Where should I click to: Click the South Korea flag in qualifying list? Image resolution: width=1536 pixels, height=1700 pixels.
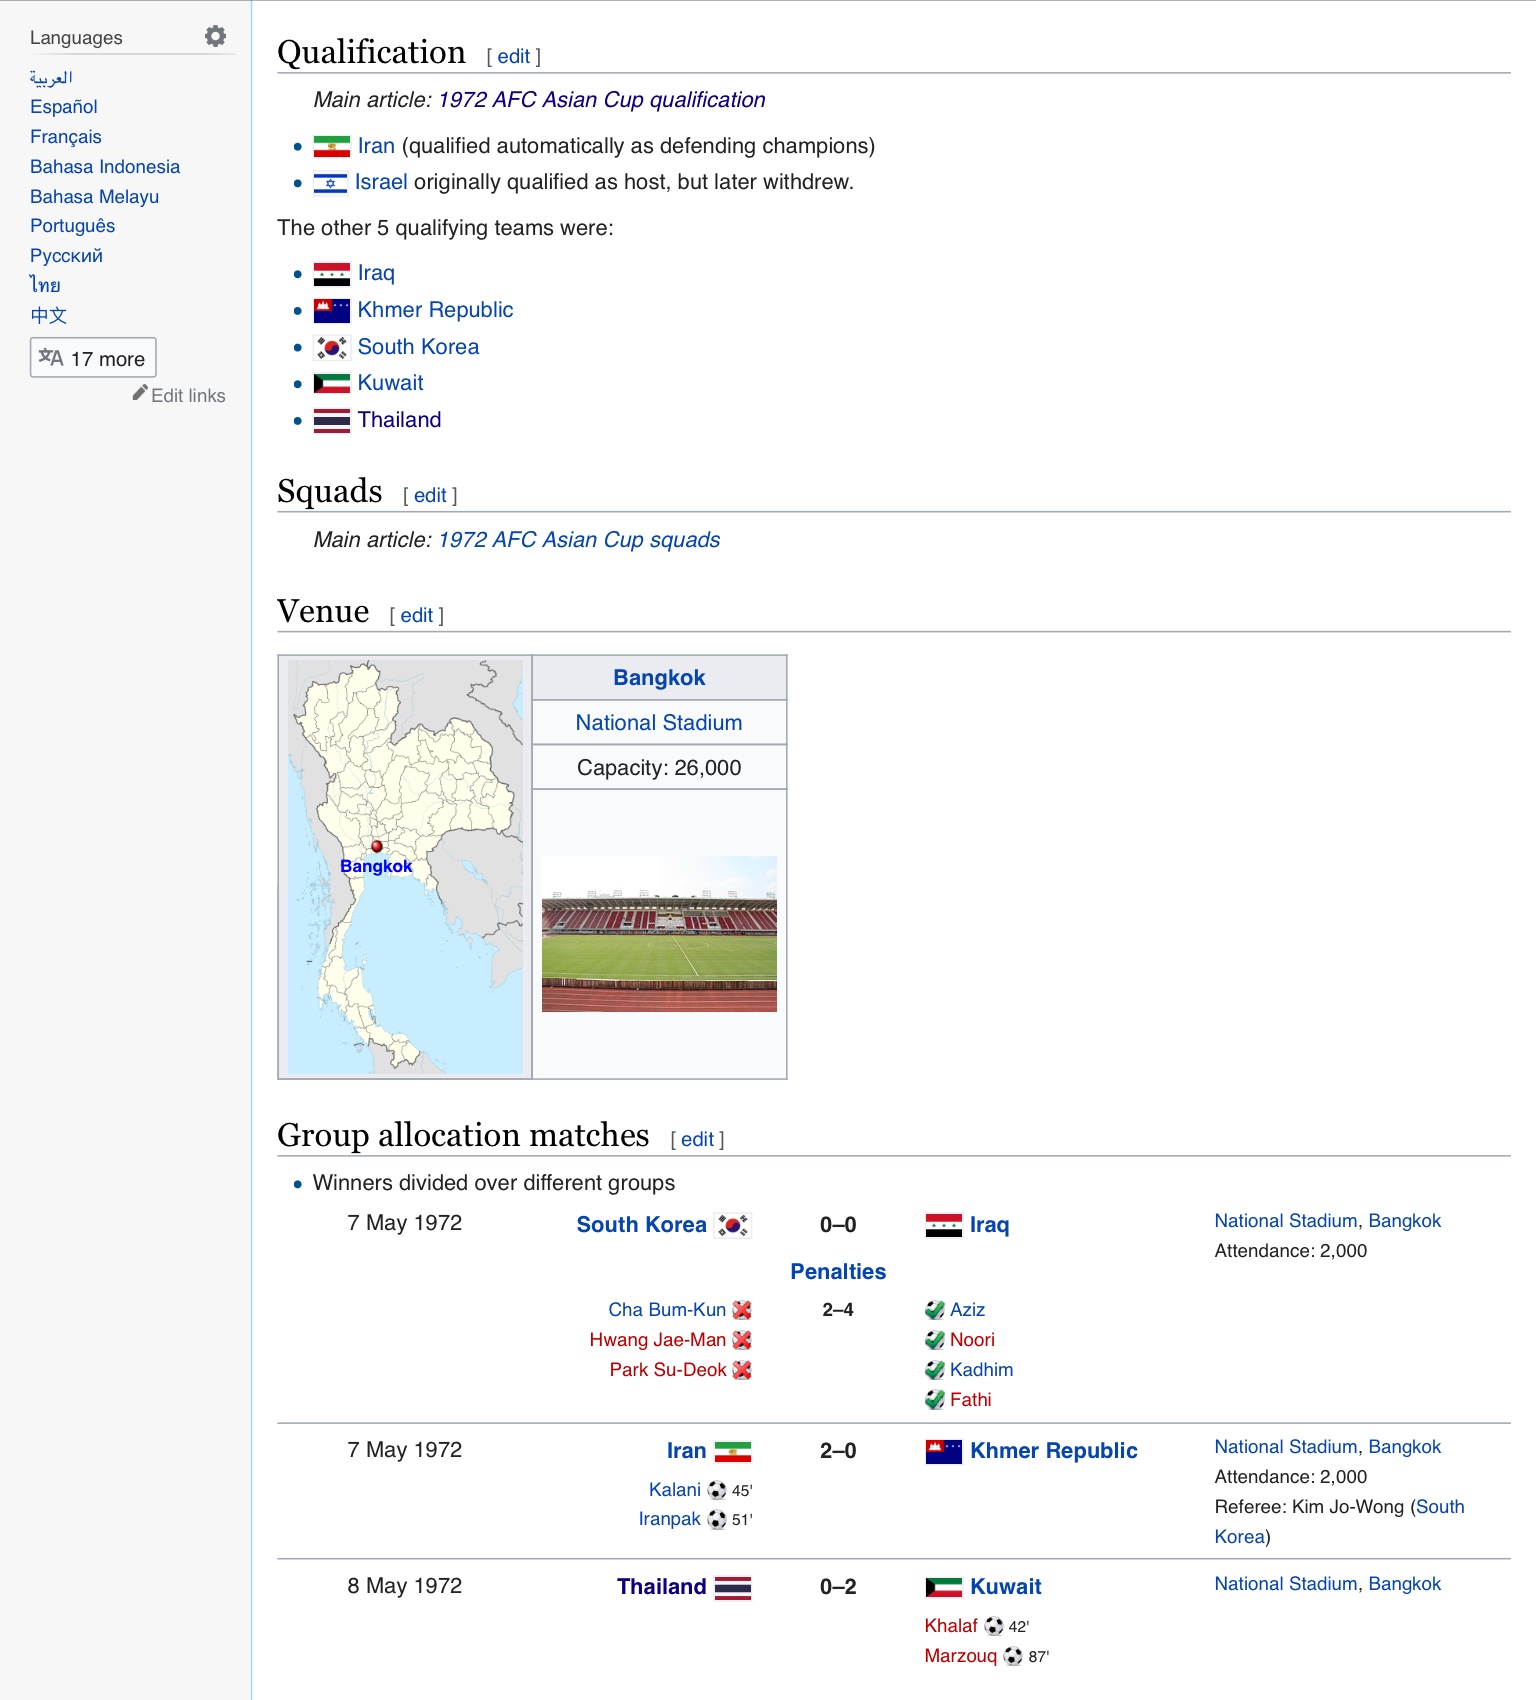[331, 347]
